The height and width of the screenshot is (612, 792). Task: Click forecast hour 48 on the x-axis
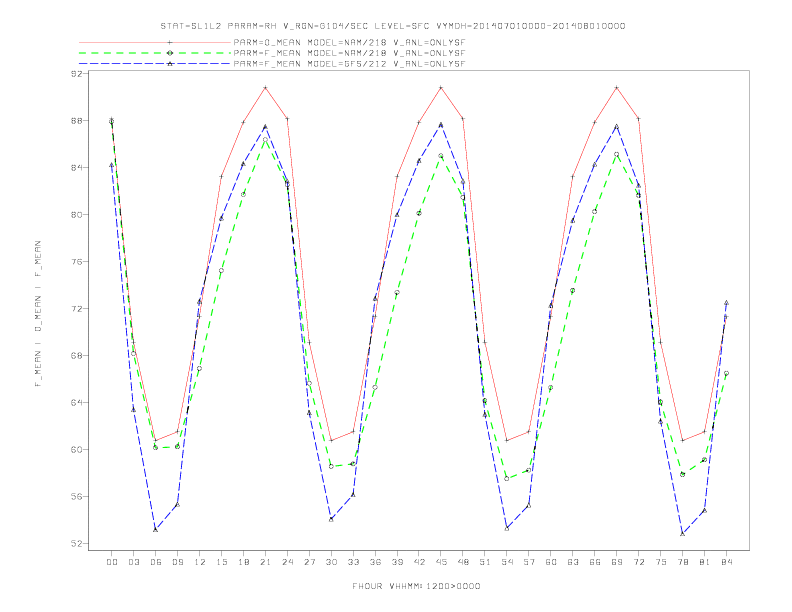[x=463, y=562]
